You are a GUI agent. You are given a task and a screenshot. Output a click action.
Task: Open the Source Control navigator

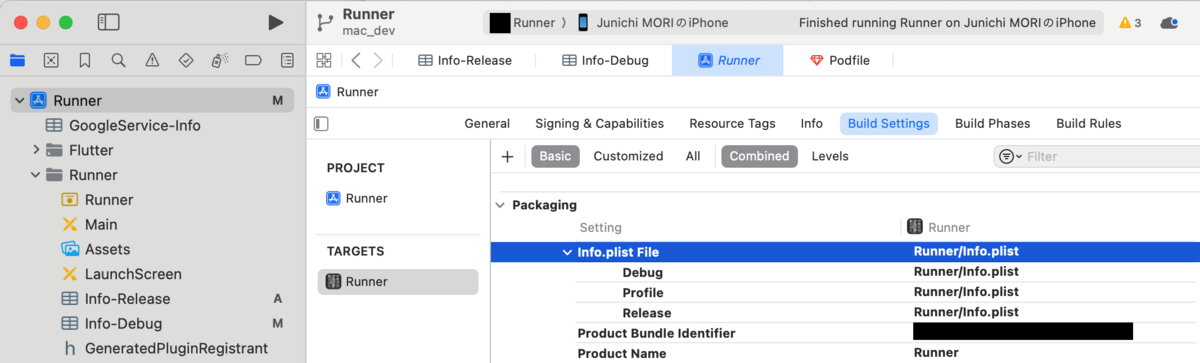point(51,60)
